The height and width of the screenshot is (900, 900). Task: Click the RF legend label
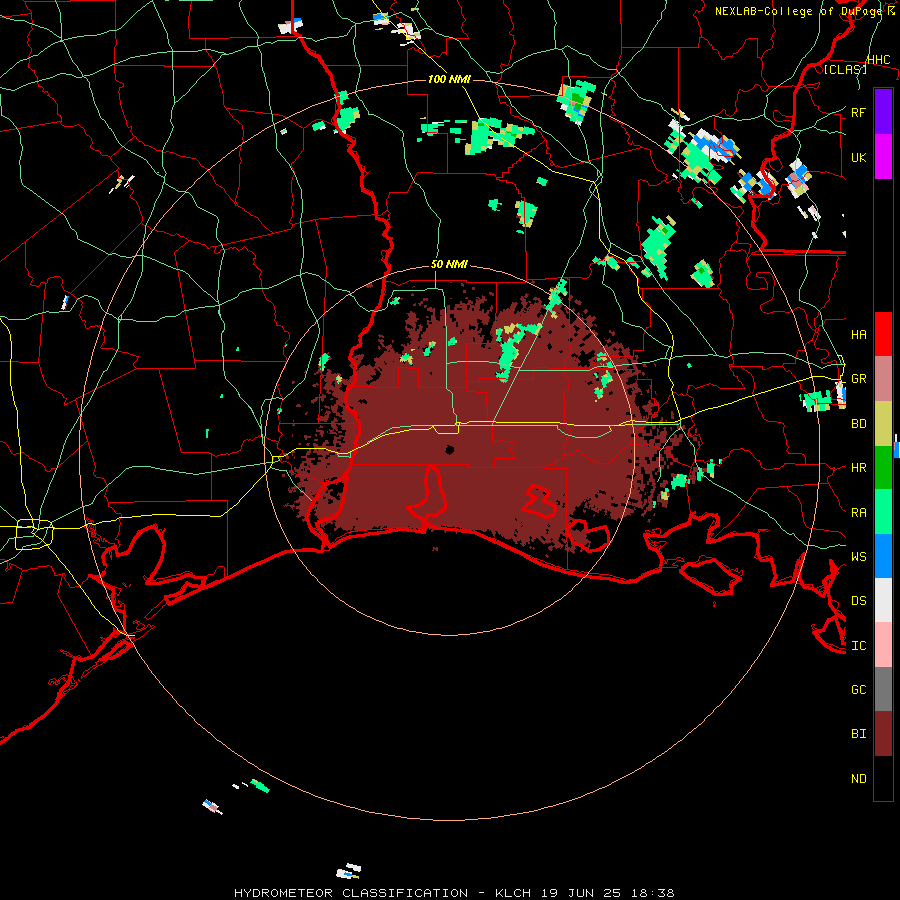[x=858, y=112]
